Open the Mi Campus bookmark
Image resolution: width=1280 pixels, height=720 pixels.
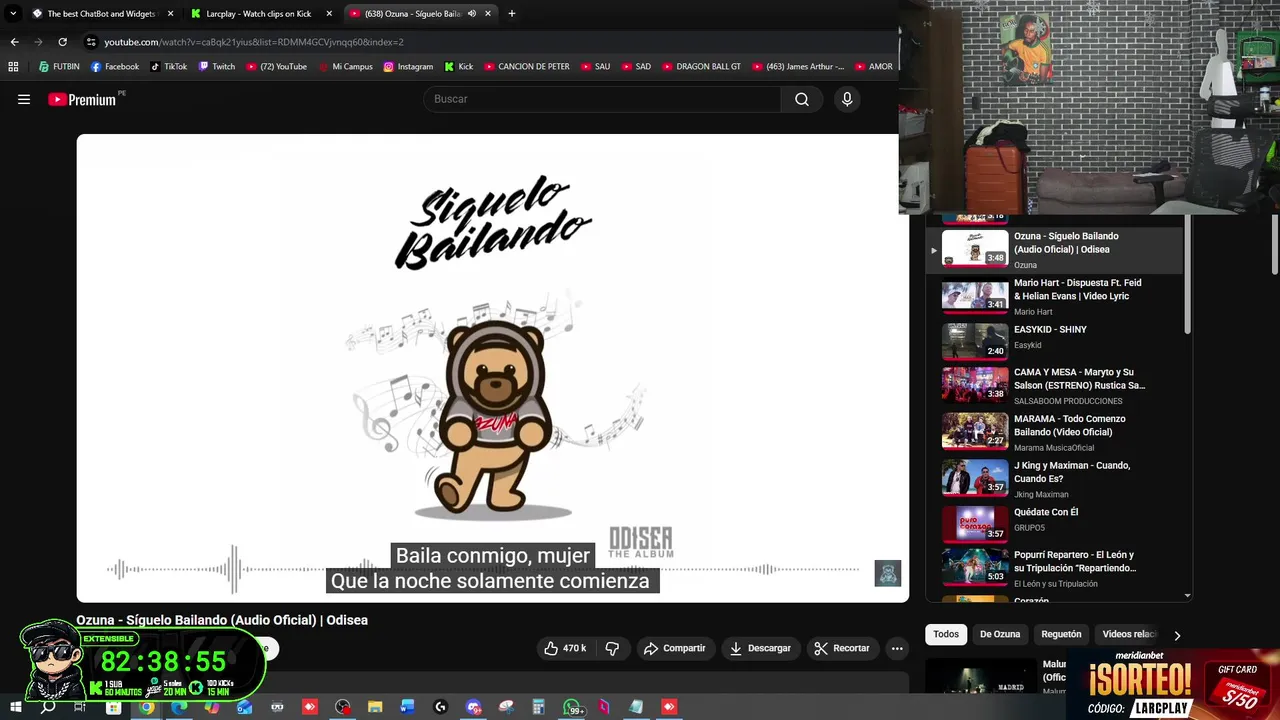[345, 67]
